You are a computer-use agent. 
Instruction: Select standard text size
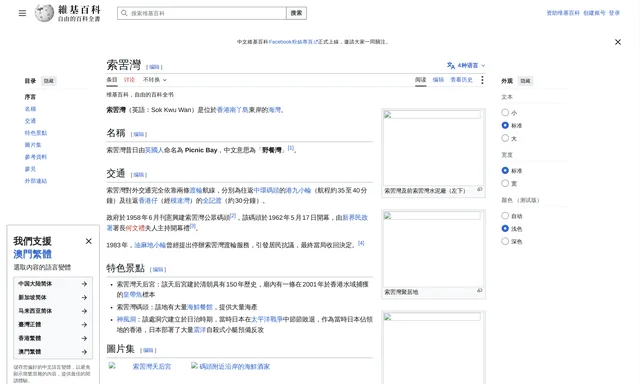click(505, 125)
